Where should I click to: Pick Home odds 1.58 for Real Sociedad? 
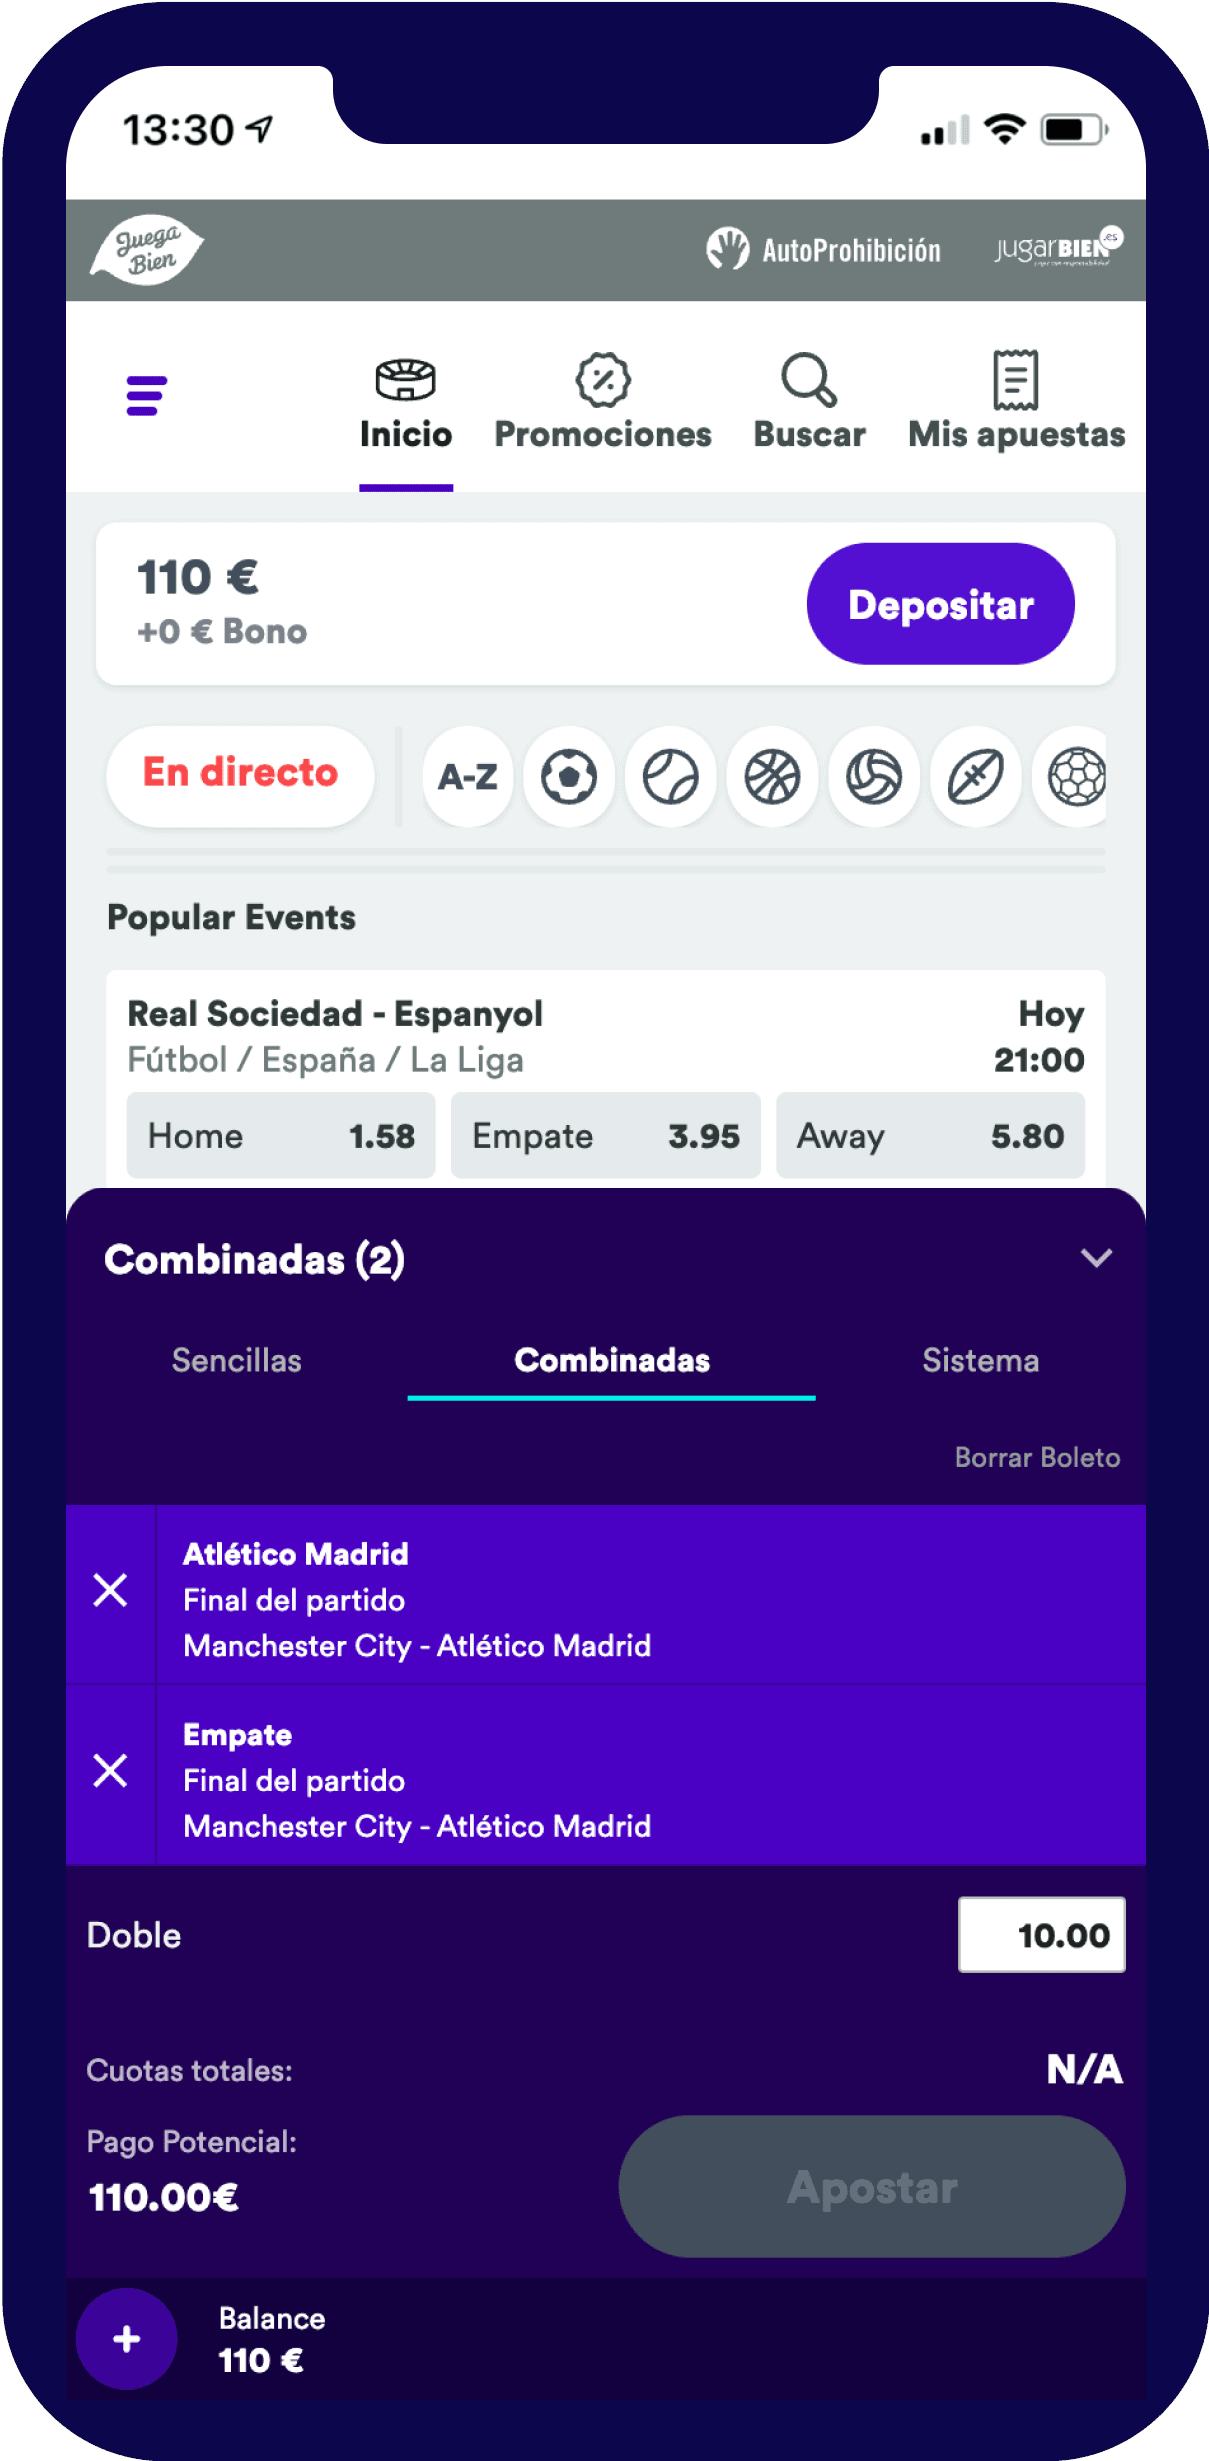281,1136
